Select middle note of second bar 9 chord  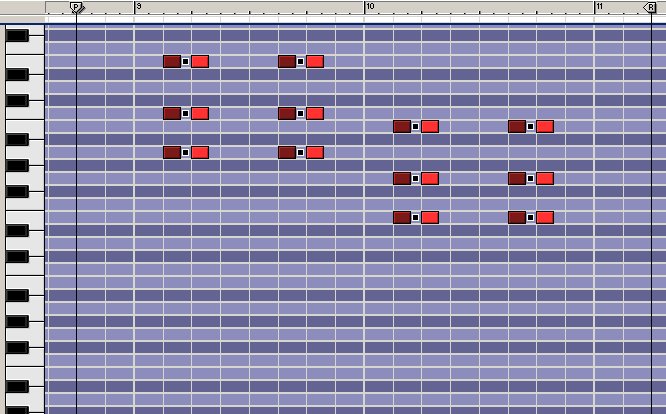287,113
